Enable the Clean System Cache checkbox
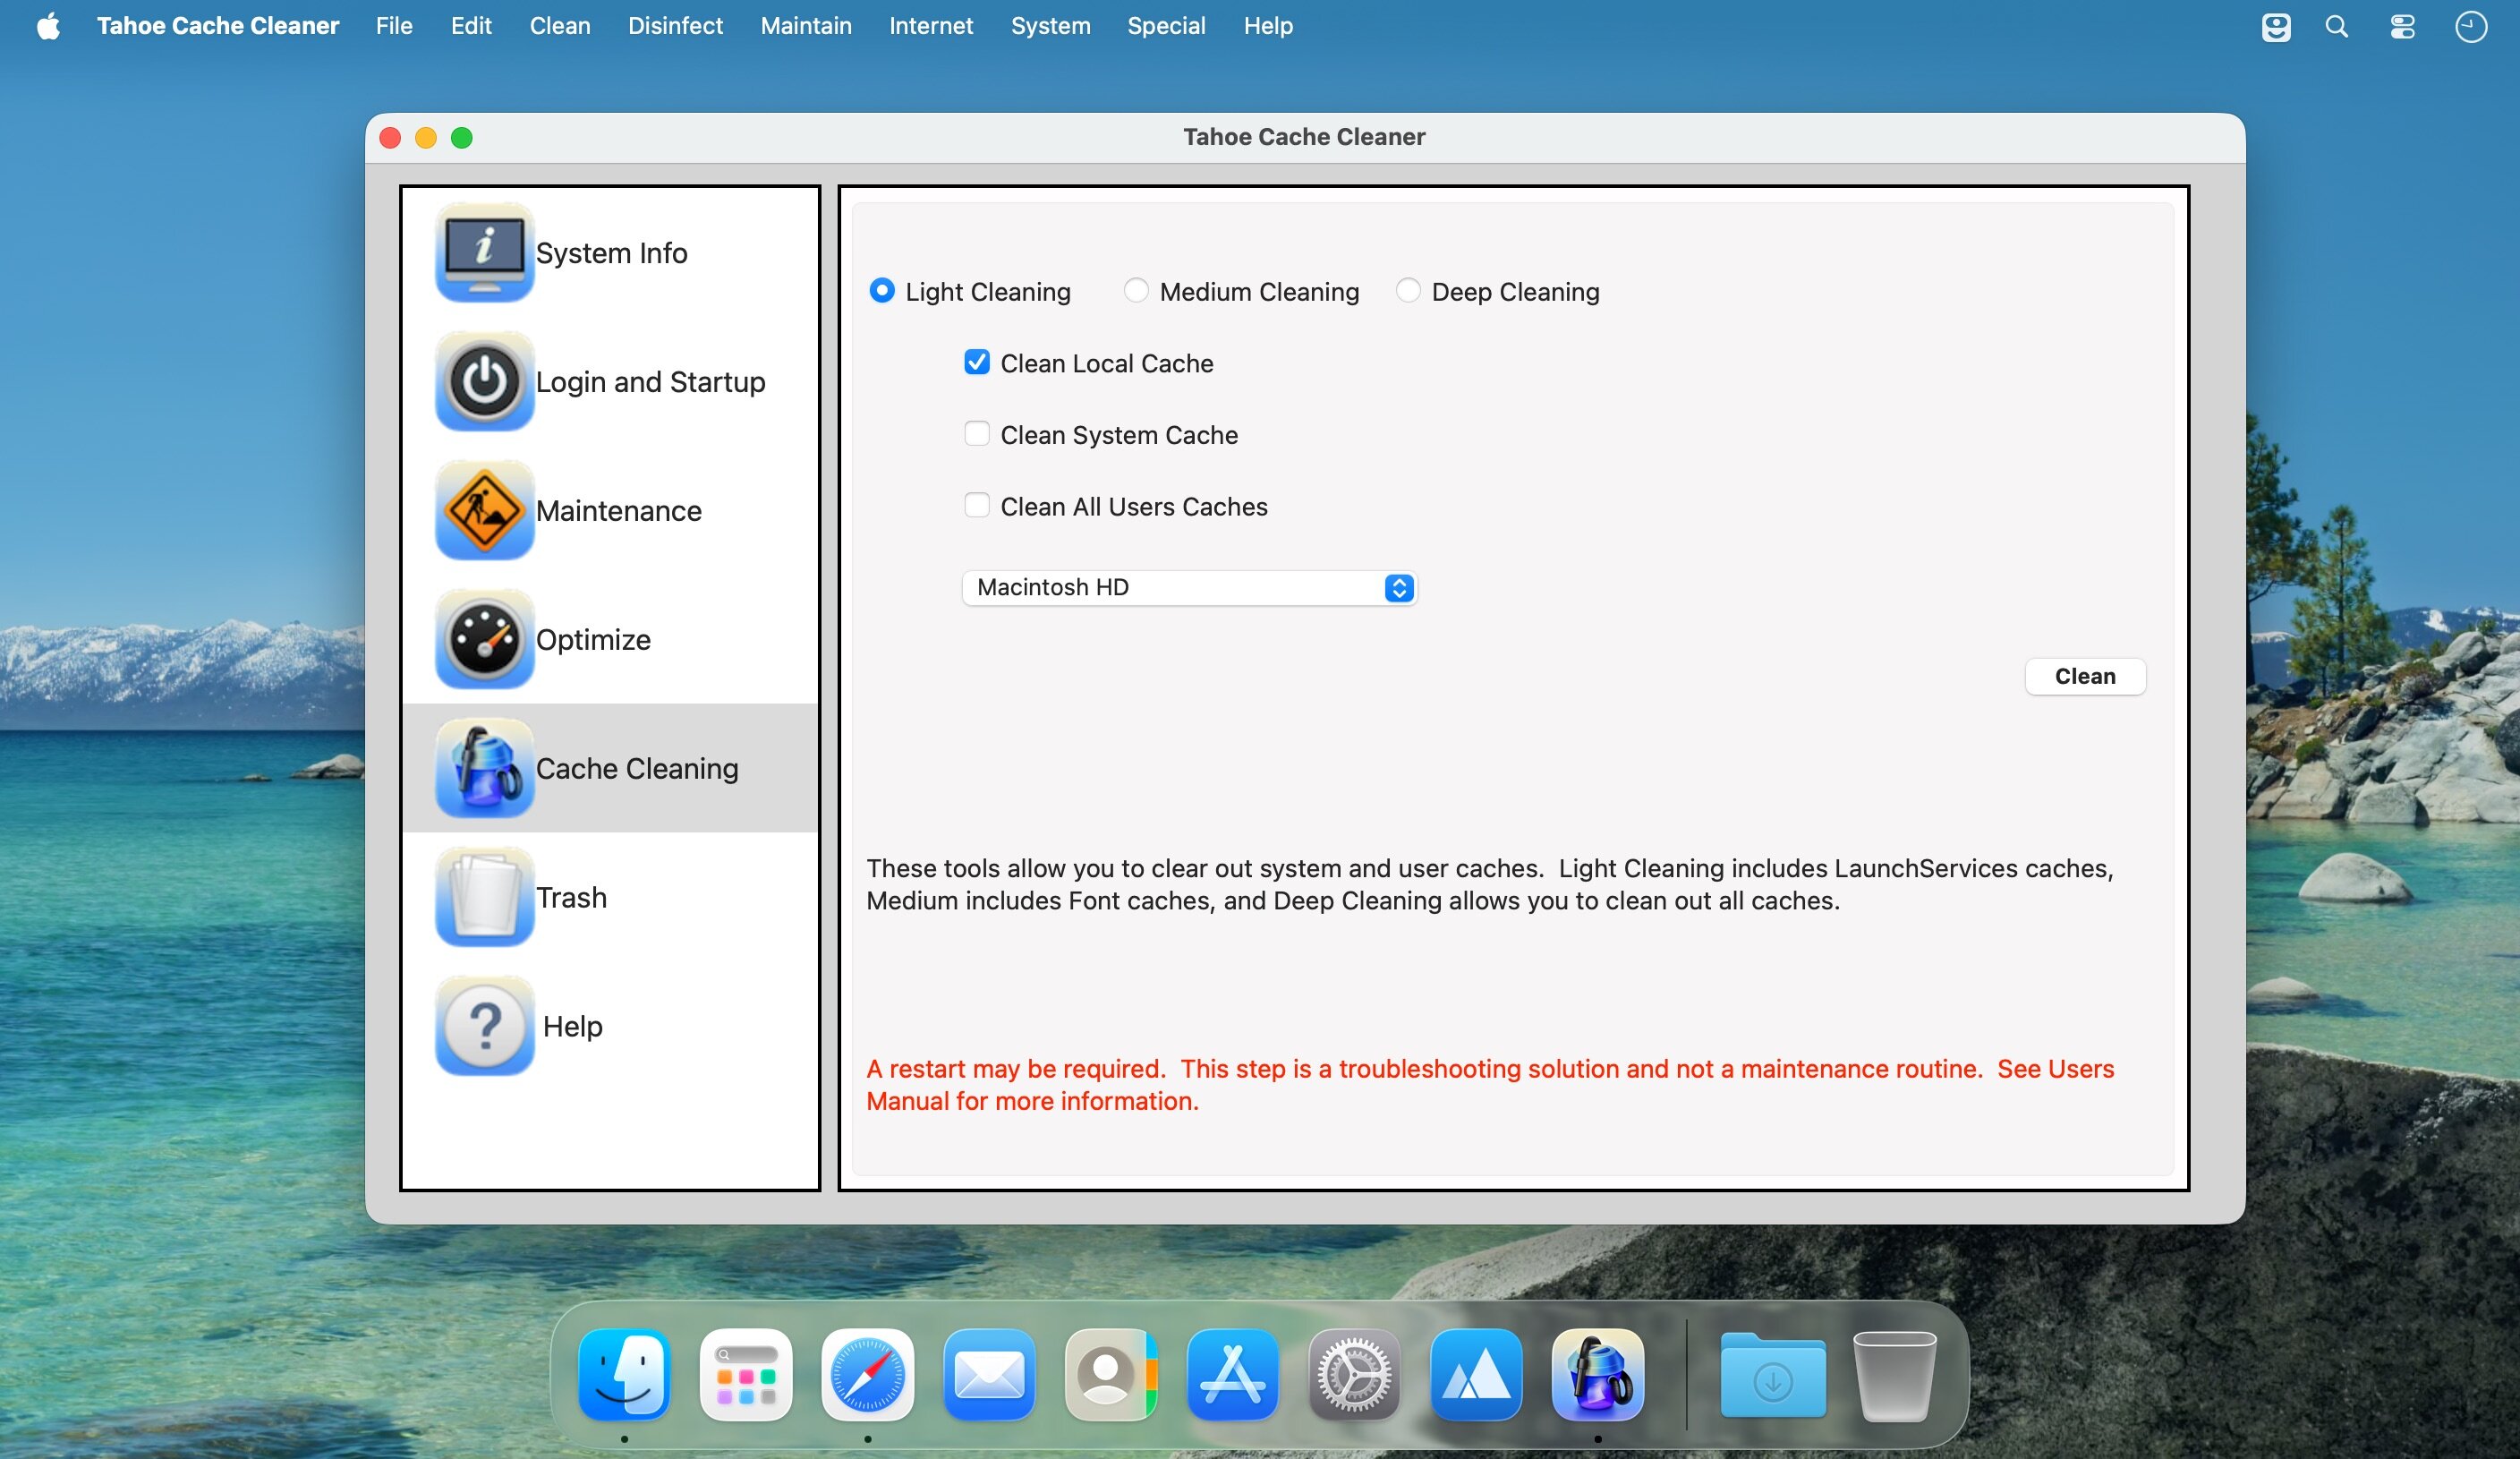 977,434
